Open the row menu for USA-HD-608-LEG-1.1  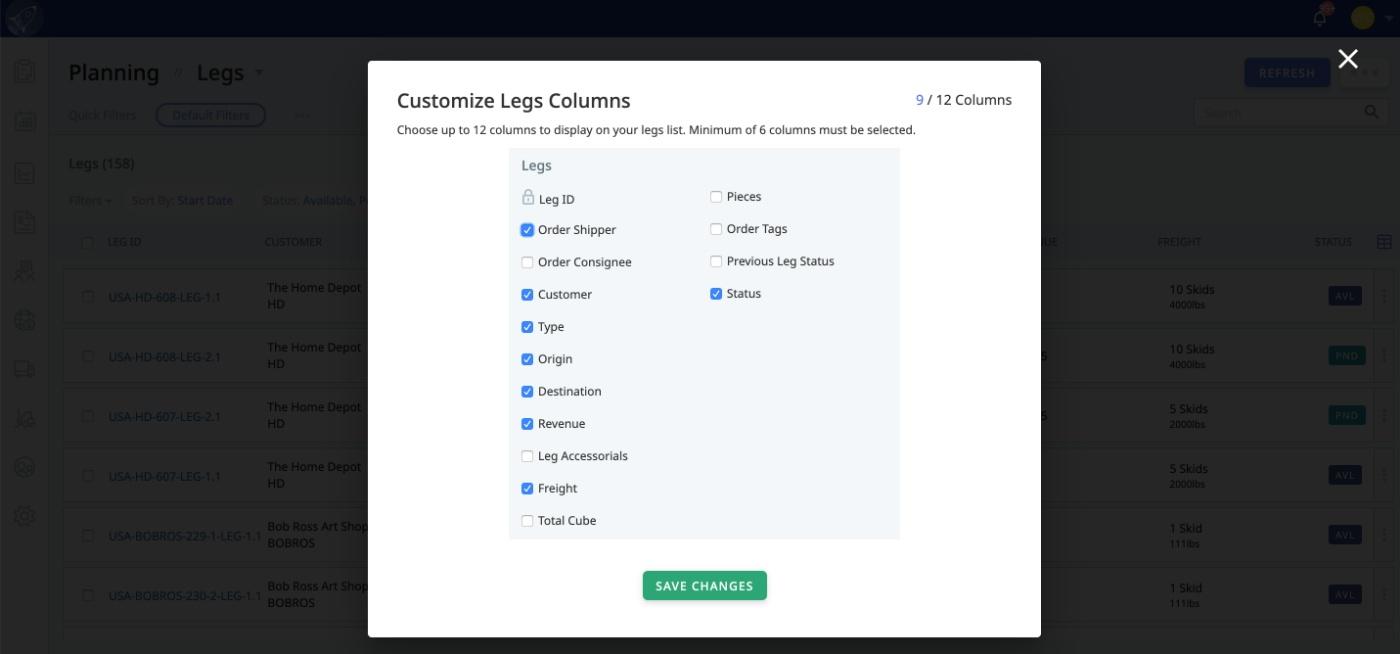pyautogui.click(x=1384, y=297)
